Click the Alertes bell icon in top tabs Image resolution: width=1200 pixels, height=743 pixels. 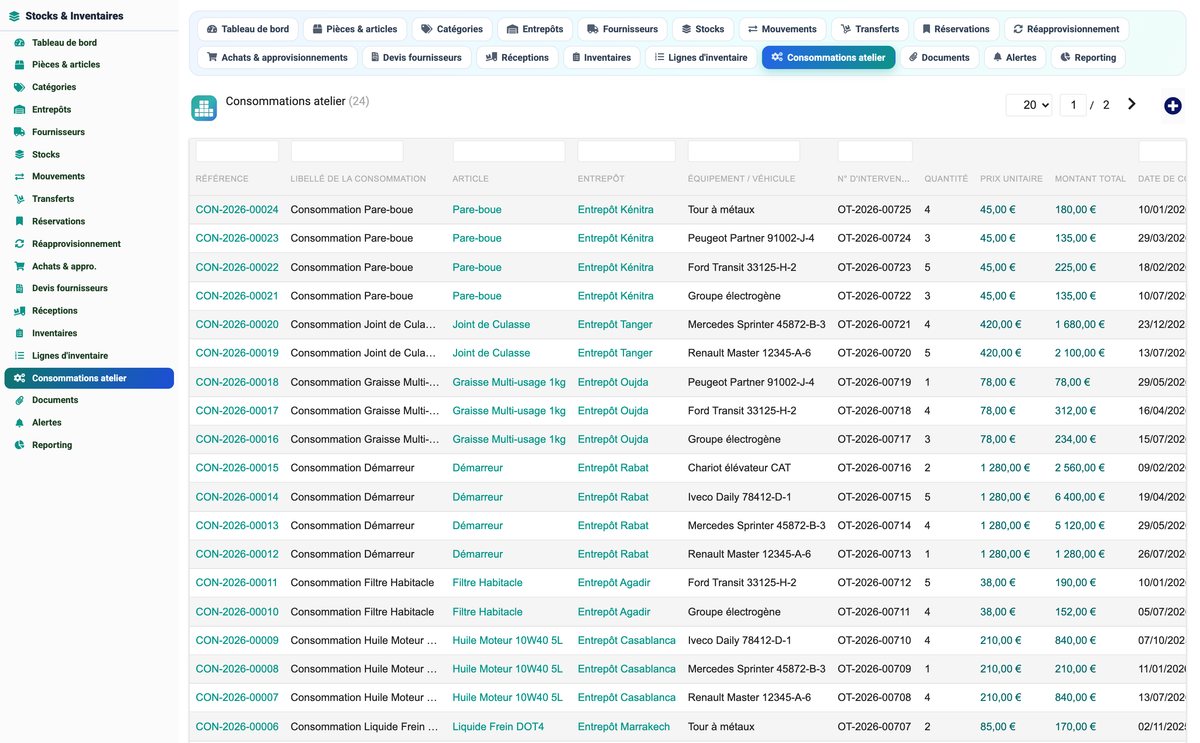[x=997, y=58]
